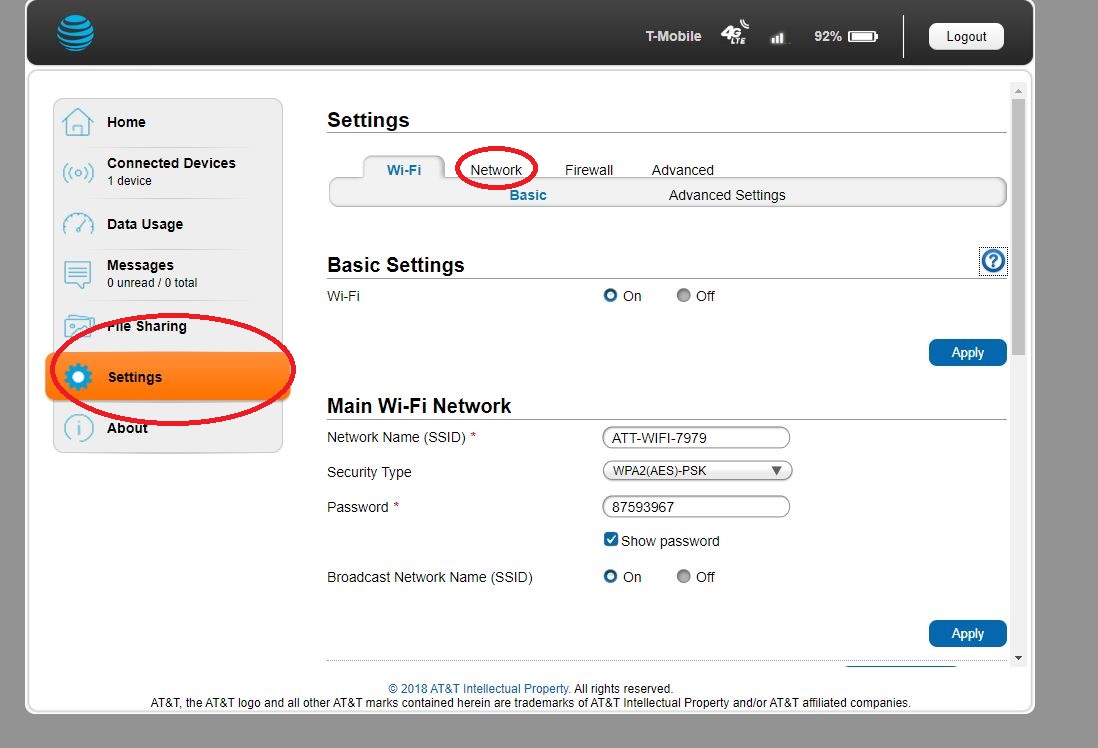Click the Main Wi-Fi Network heading

pyautogui.click(x=419, y=406)
